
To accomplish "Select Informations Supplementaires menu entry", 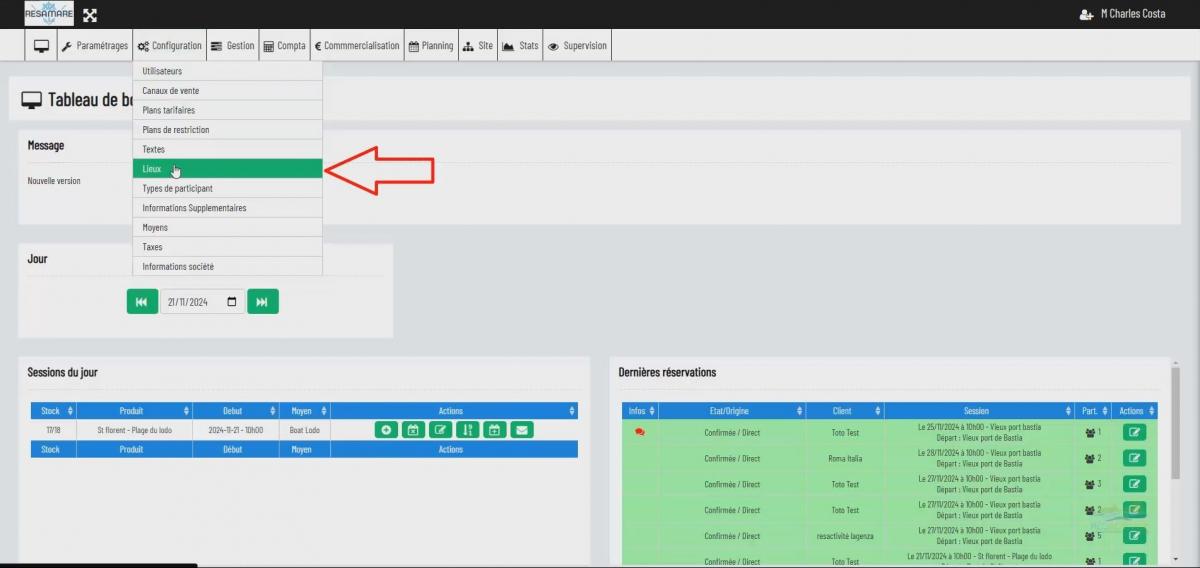I will (228, 208).
